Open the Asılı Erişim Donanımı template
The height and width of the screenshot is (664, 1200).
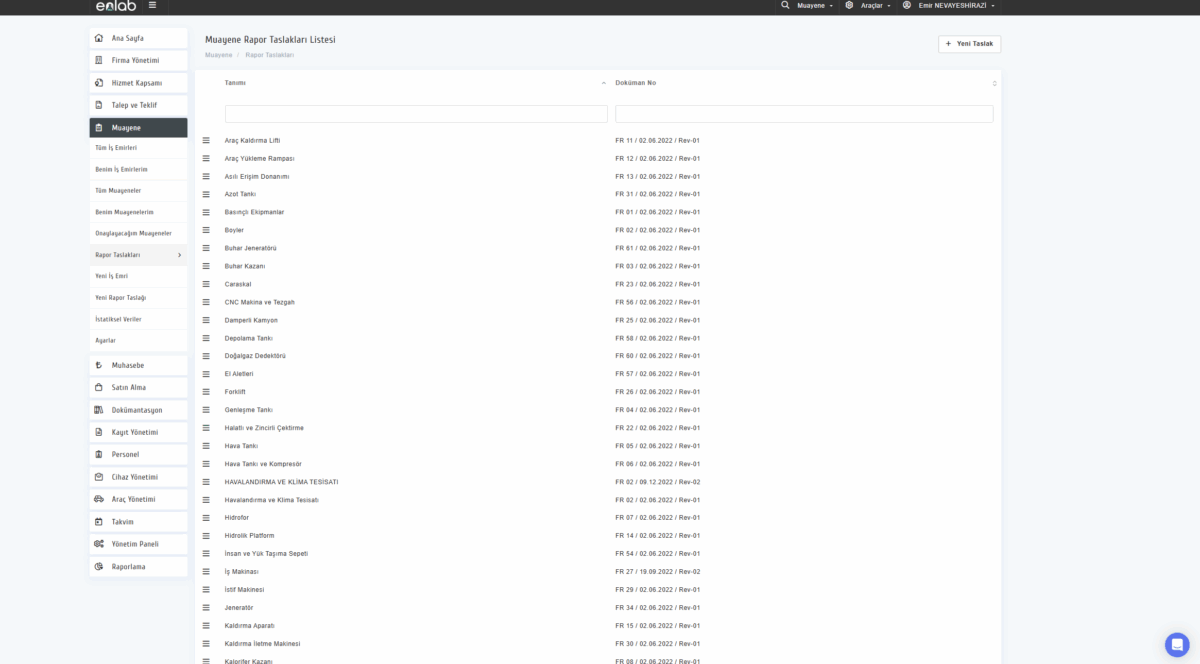coord(257,176)
